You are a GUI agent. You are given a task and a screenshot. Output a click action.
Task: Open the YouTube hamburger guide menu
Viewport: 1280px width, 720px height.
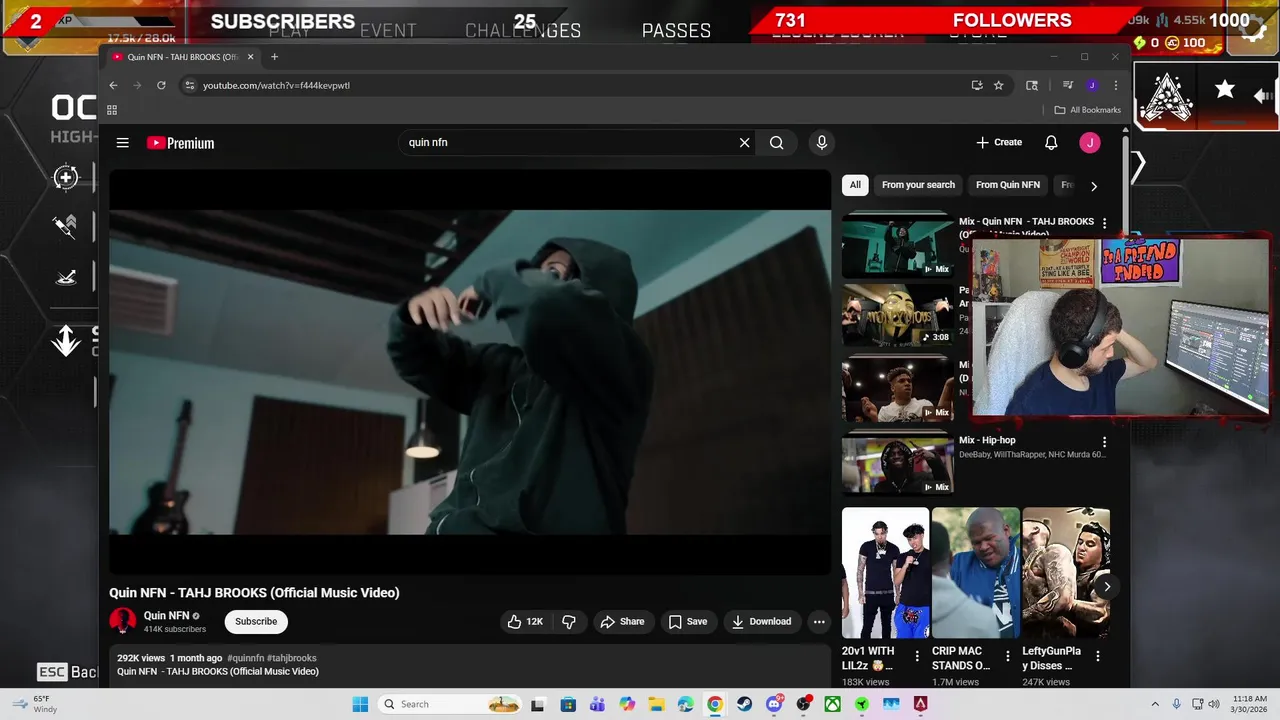click(122, 143)
